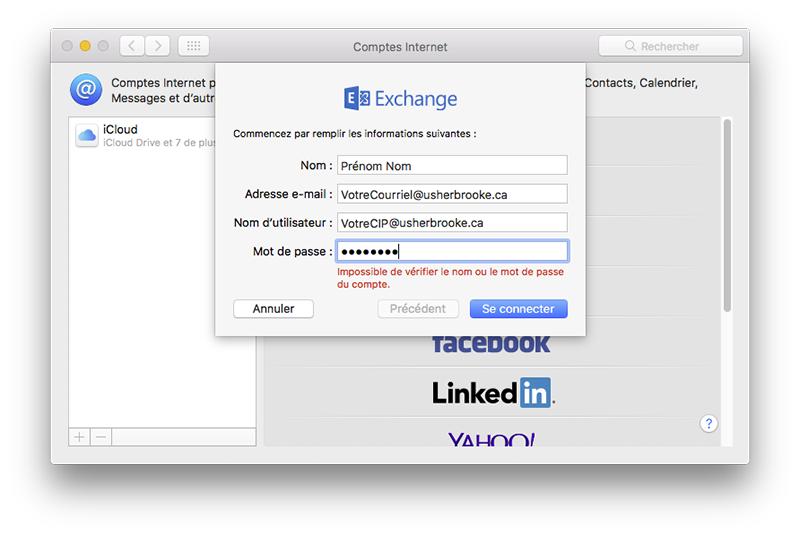Screen dimensions: 800x536
Task: Click the back navigation arrow in toolbar
Action: point(133,46)
